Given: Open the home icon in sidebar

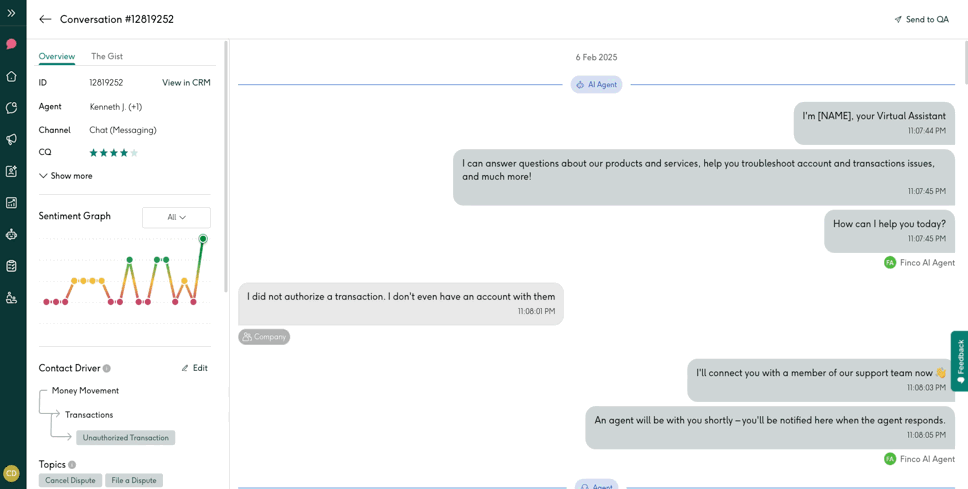Looking at the screenshot, I should click(x=11, y=76).
